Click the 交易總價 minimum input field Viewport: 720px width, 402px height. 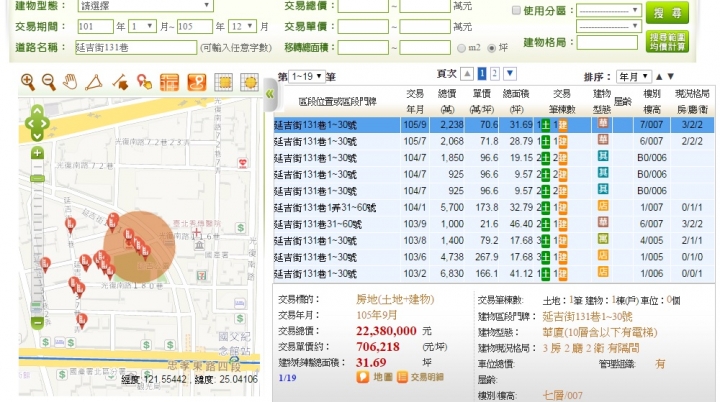[x=363, y=6]
